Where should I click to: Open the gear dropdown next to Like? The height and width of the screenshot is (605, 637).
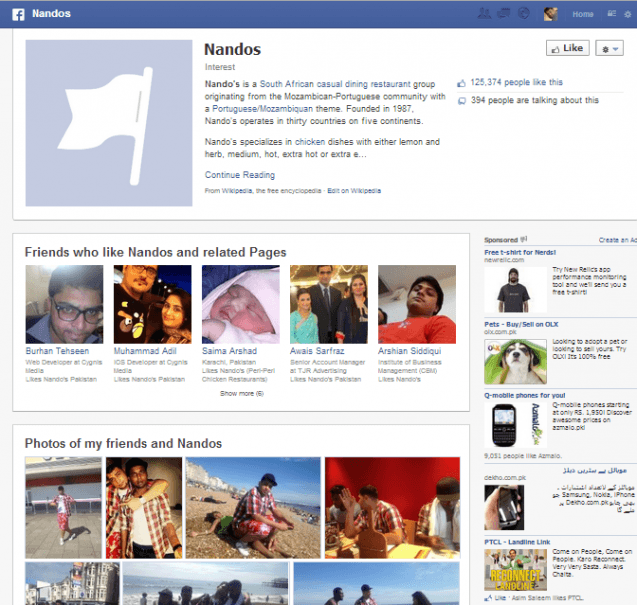[x=609, y=49]
